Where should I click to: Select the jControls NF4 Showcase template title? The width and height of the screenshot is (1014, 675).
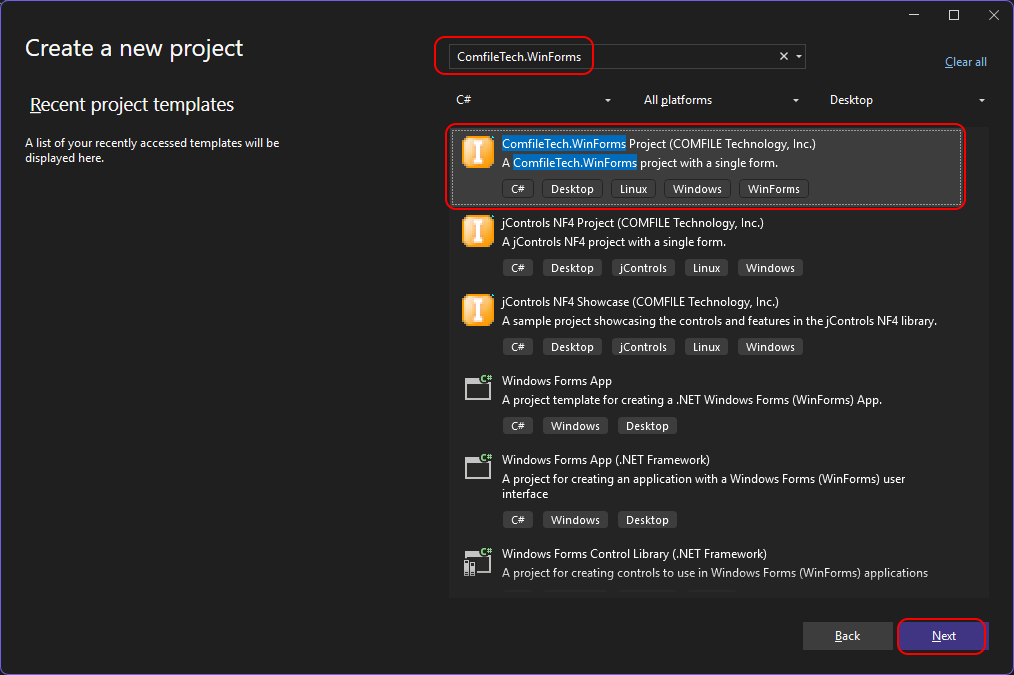point(639,302)
